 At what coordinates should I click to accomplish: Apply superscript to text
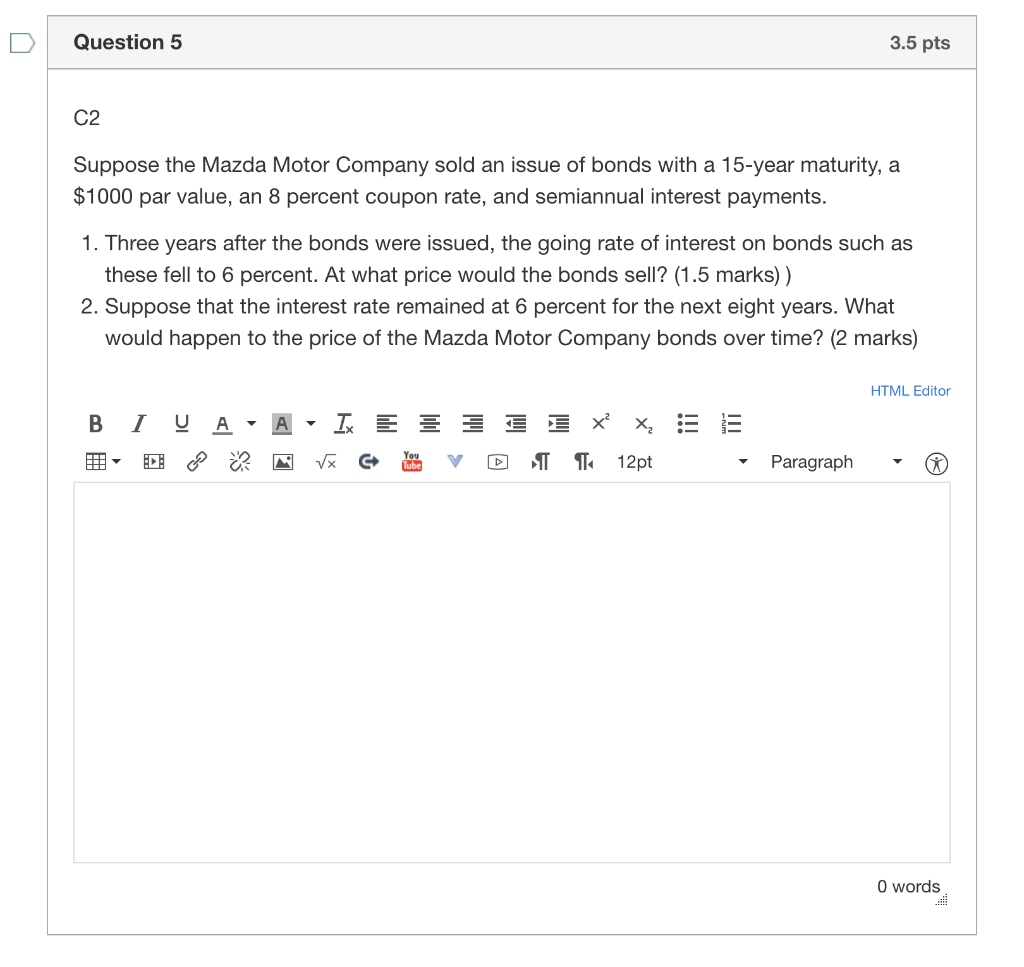pyautogui.click(x=598, y=422)
